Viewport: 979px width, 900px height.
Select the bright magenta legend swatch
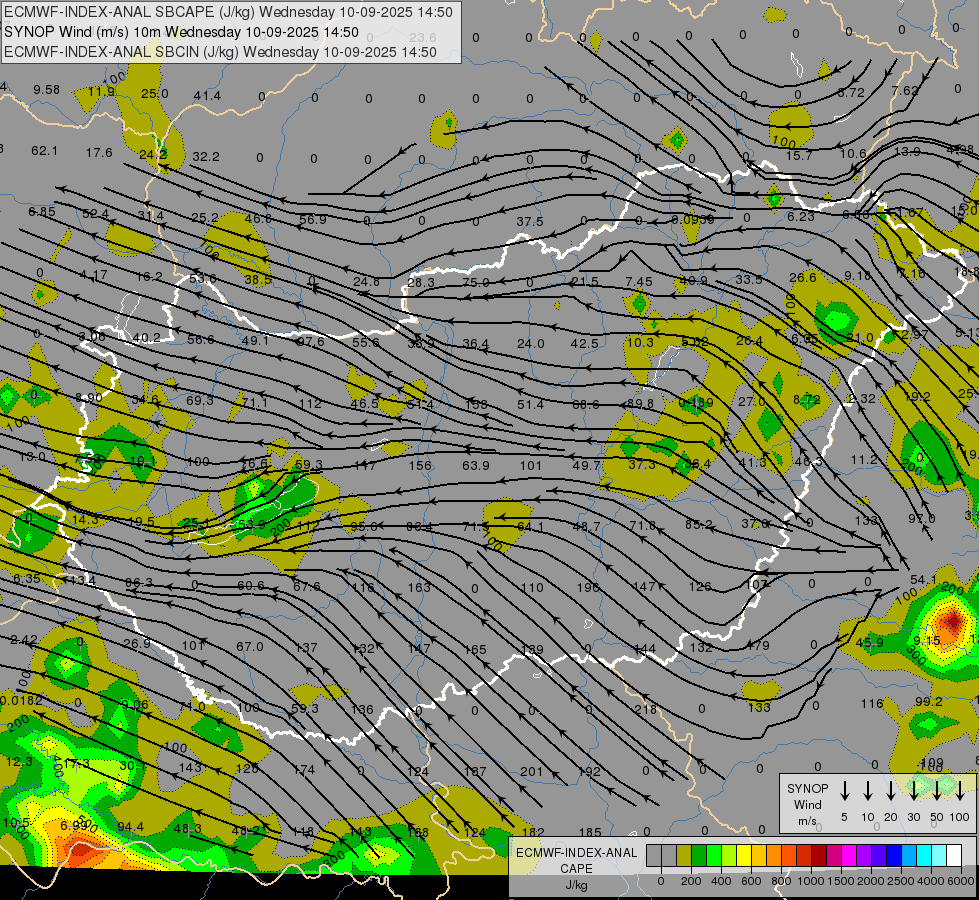click(x=849, y=856)
